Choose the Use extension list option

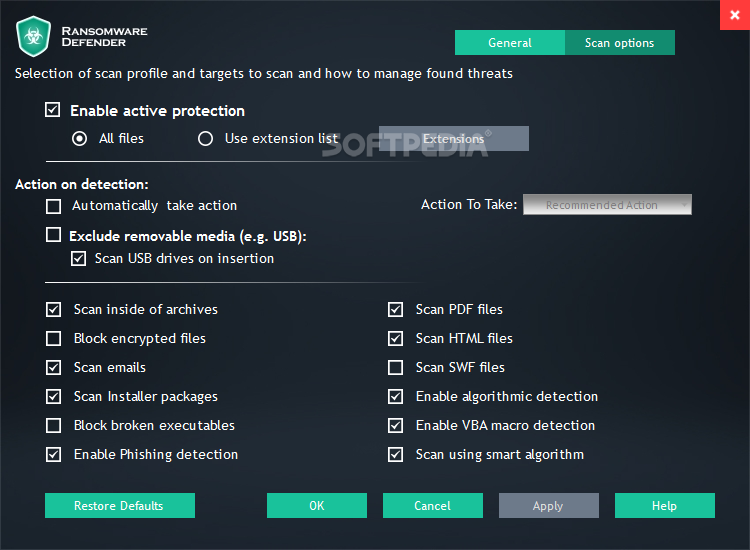click(x=206, y=139)
